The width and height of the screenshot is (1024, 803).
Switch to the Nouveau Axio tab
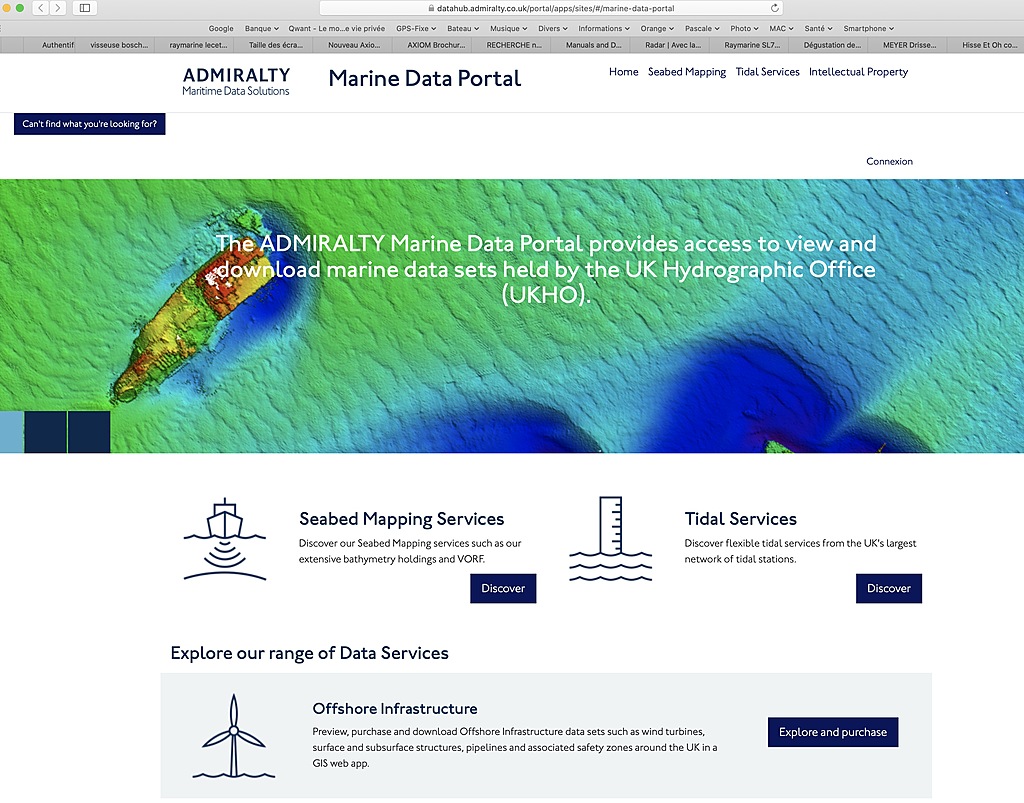[353, 45]
